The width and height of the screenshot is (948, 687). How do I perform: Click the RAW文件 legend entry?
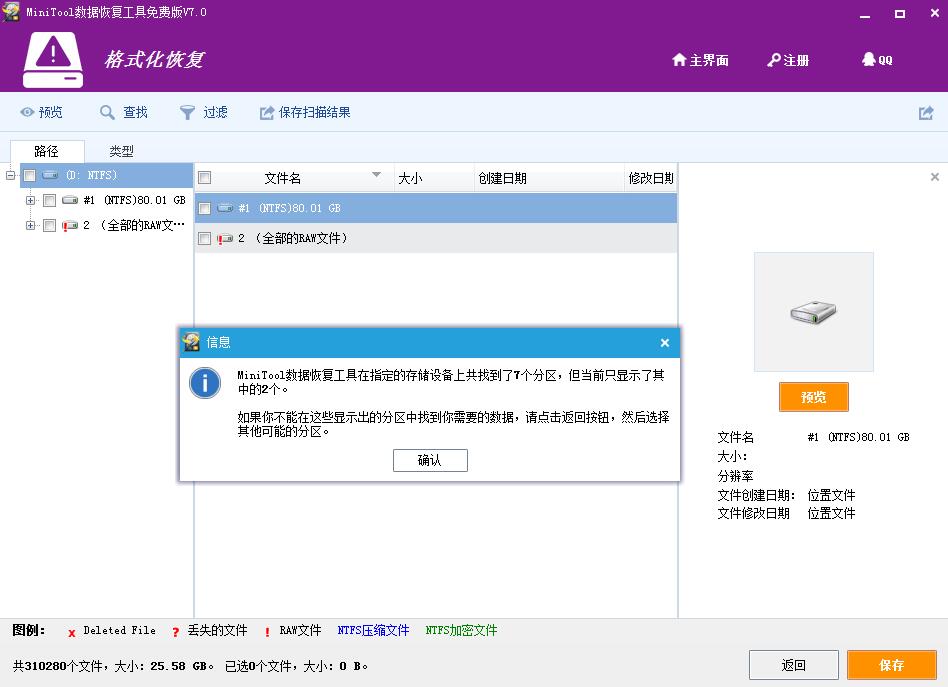(293, 631)
